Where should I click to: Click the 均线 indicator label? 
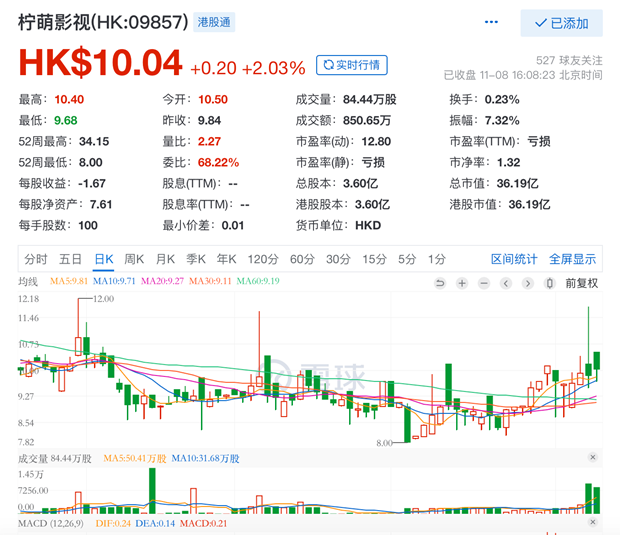tap(28, 282)
